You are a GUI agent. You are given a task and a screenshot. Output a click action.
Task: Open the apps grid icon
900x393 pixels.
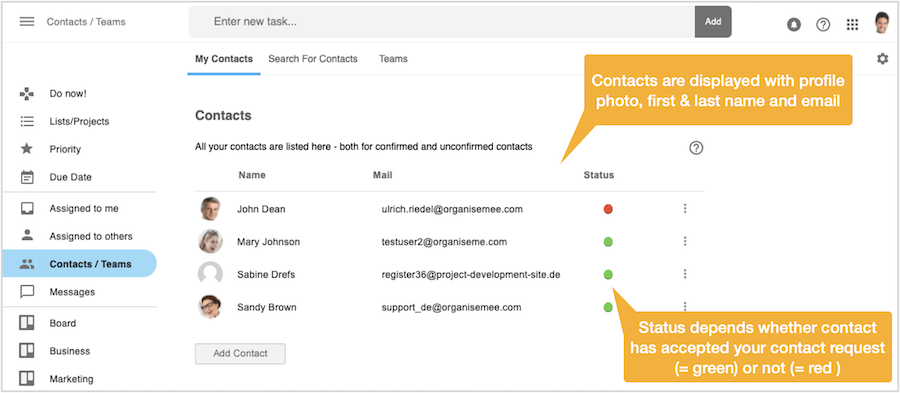point(852,25)
